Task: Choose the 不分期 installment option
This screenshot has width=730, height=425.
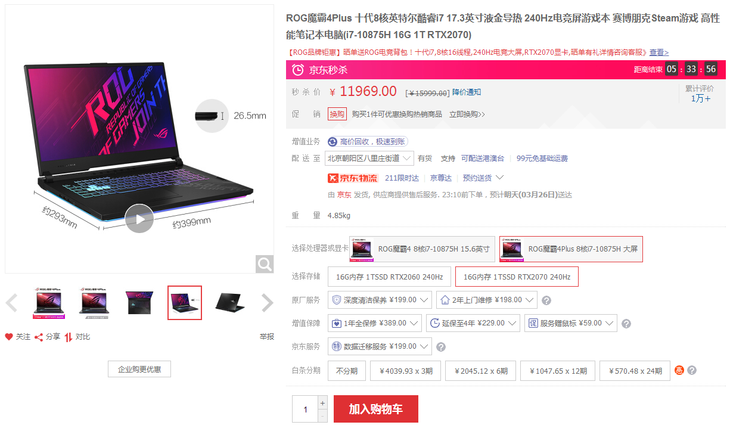Action: coord(347,371)
